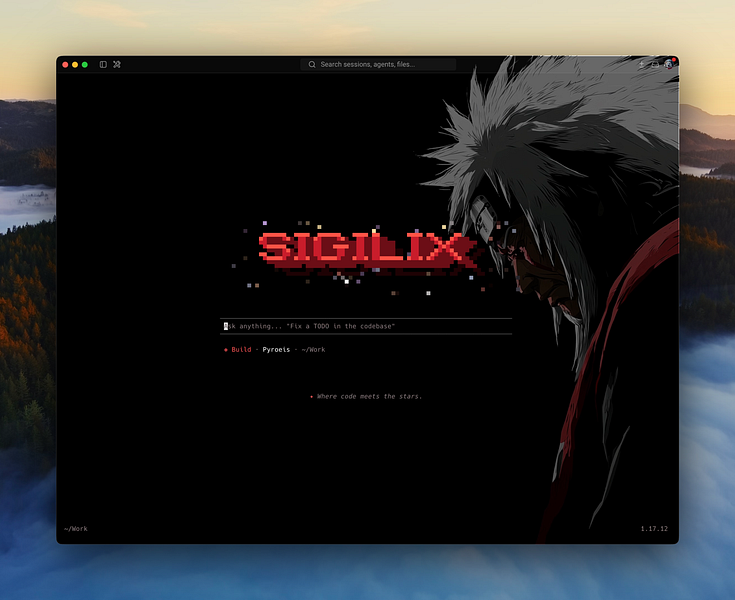Viewport: 735px width, 600px height.
Task: Click the sparkle plus icon in title bar
Action: click(x=642, y=64)
